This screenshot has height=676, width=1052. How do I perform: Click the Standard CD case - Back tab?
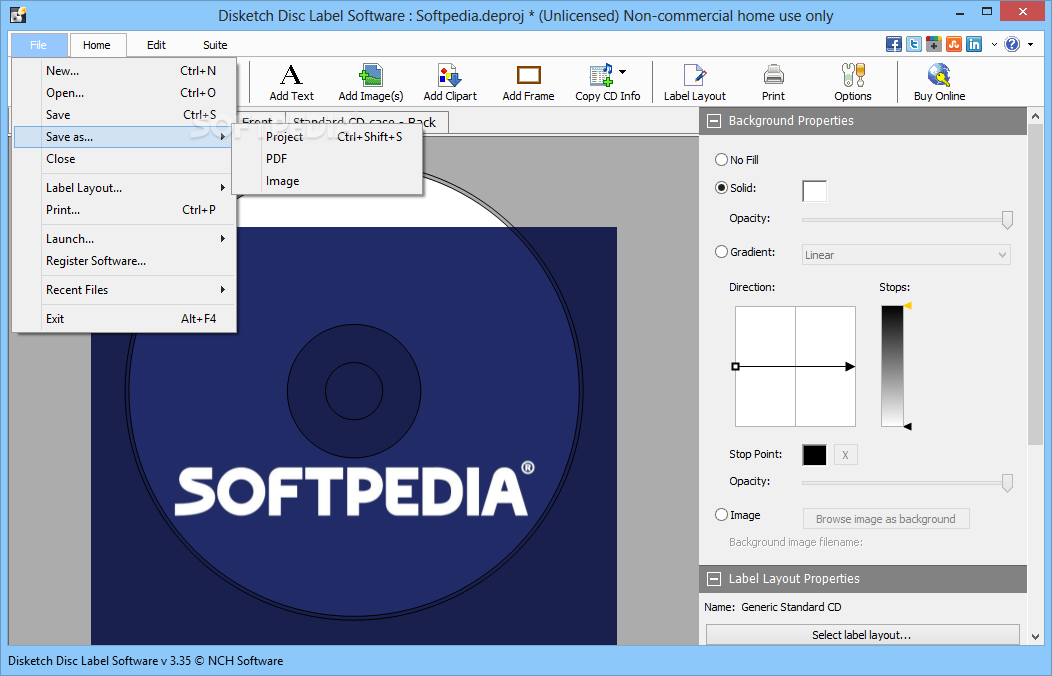click(367, 121)
